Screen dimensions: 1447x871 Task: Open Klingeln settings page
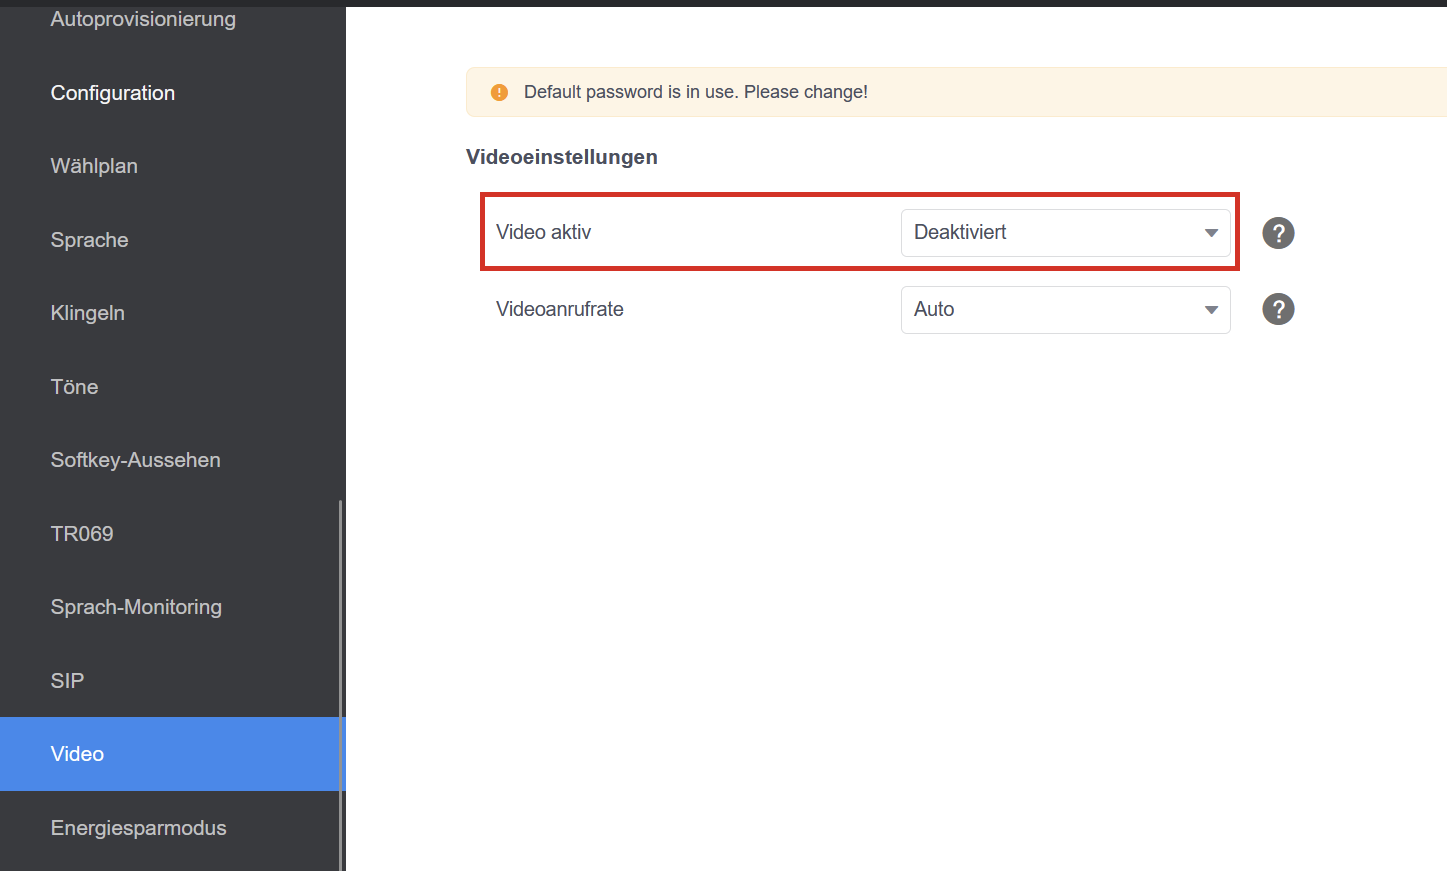tap(88, 313)
